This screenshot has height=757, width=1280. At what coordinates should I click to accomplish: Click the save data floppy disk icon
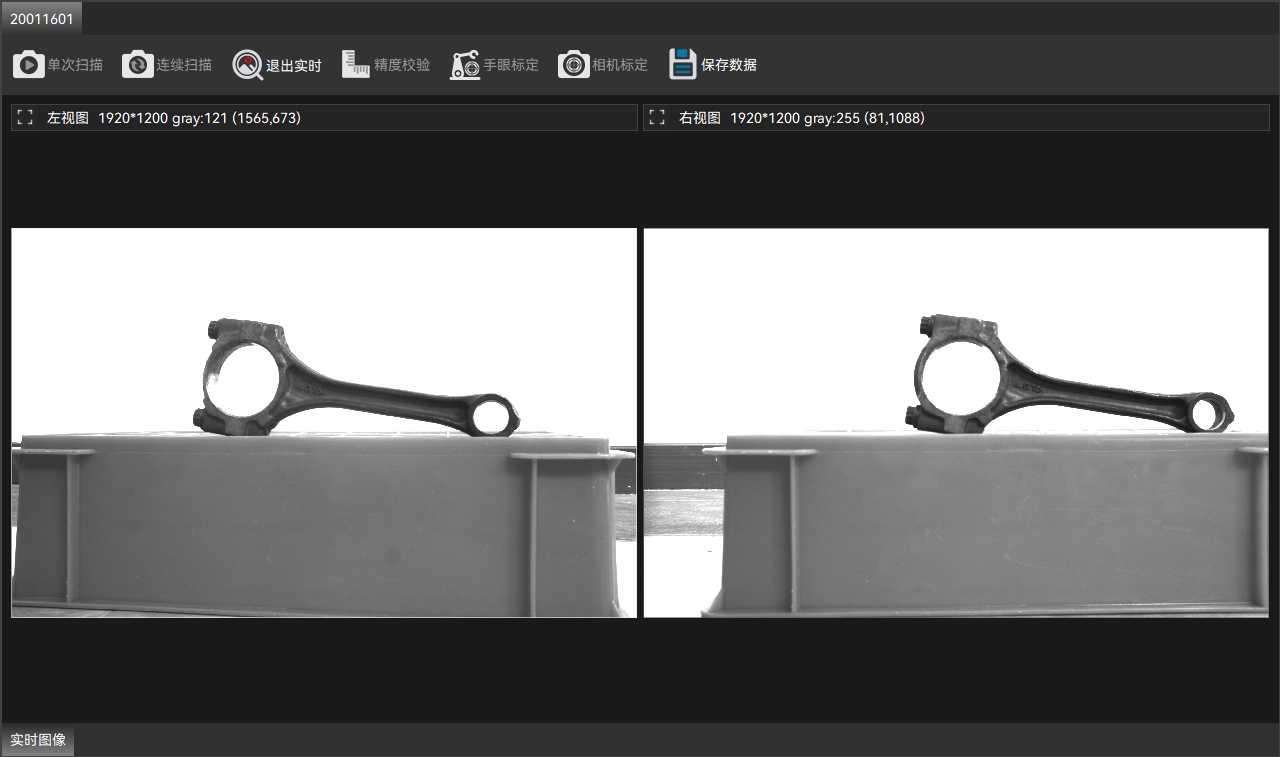tap(683, 65)
